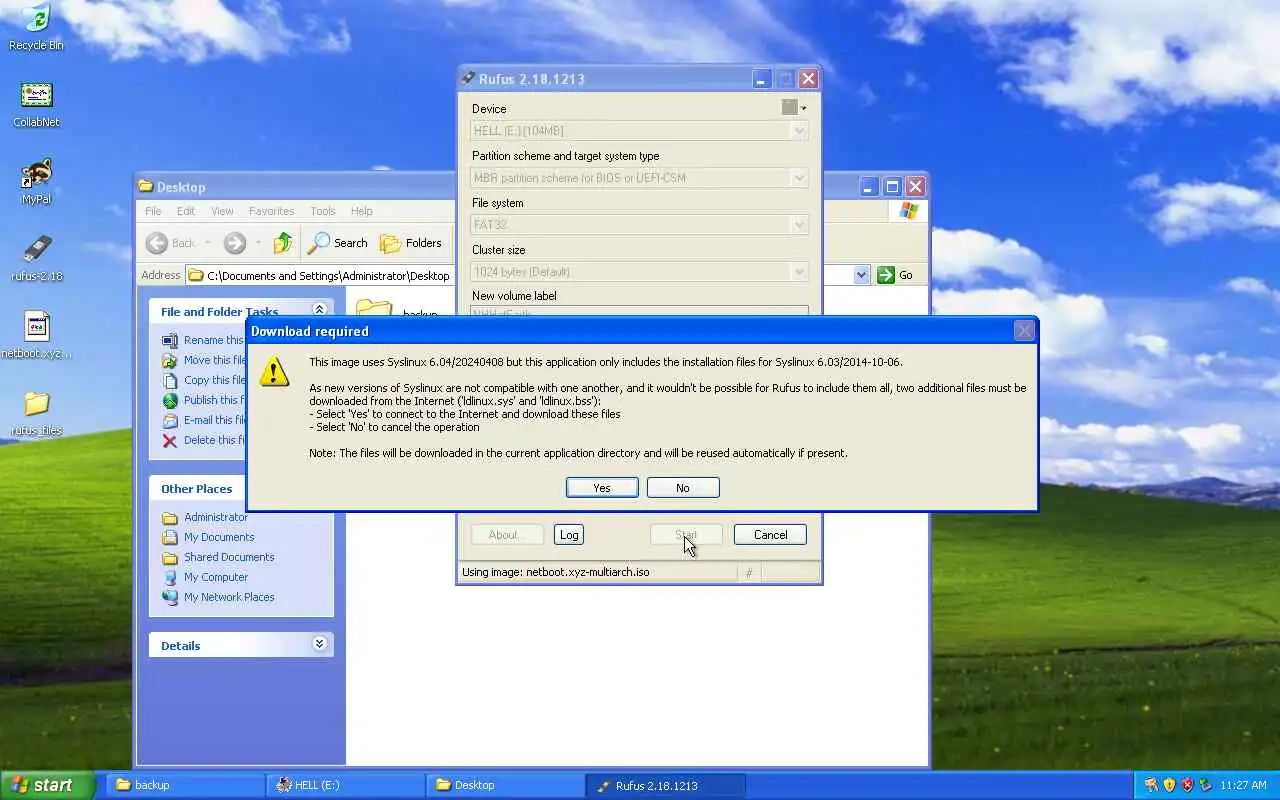Viewport: 1280px width, 800px height.
Task: Expand the Details panel
Action: pos(319,644)
